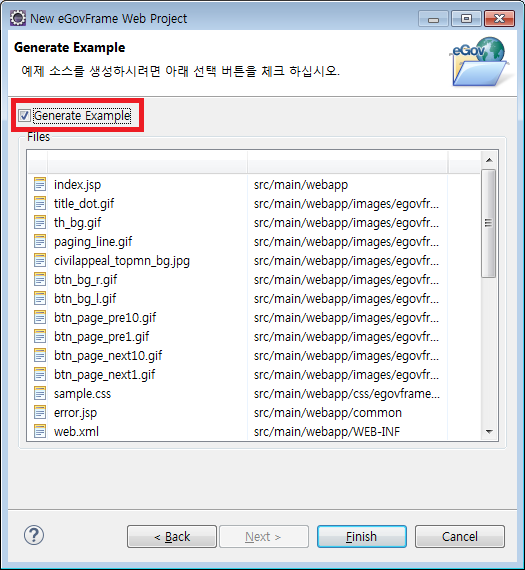Click the disabled Next button

[264, 536]
